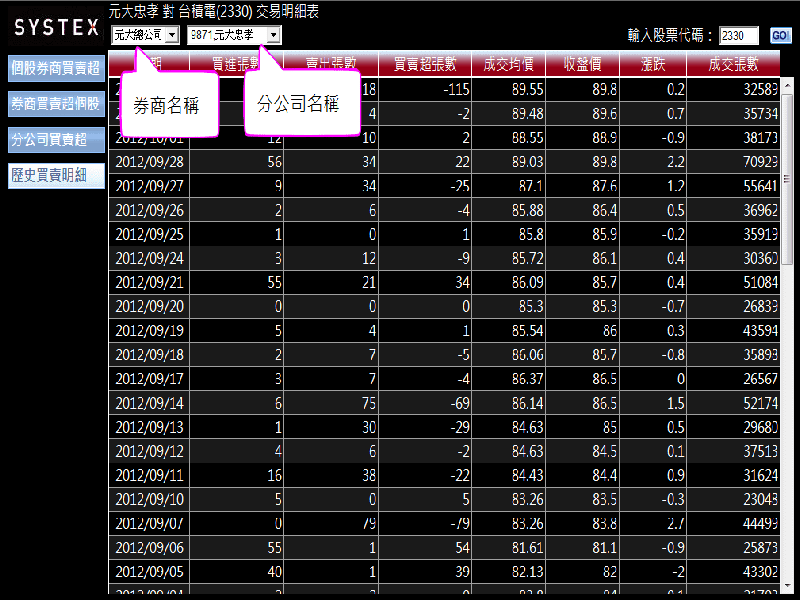
Task: Click the 賣出張數 column header
Action: coord(333,65)
